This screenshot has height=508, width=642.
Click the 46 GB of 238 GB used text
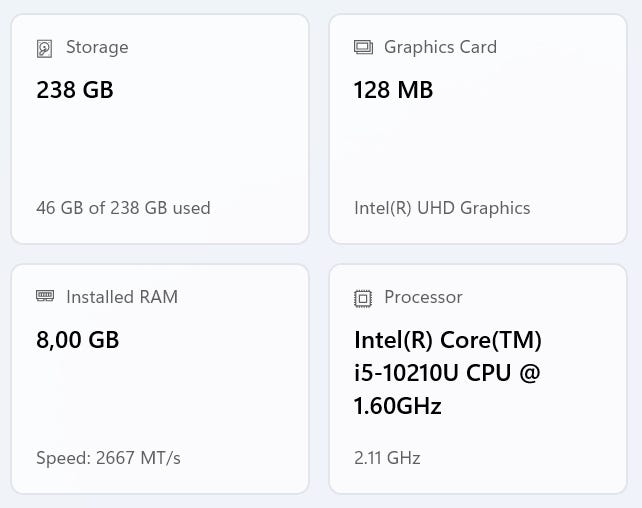[x=123, y=208]
